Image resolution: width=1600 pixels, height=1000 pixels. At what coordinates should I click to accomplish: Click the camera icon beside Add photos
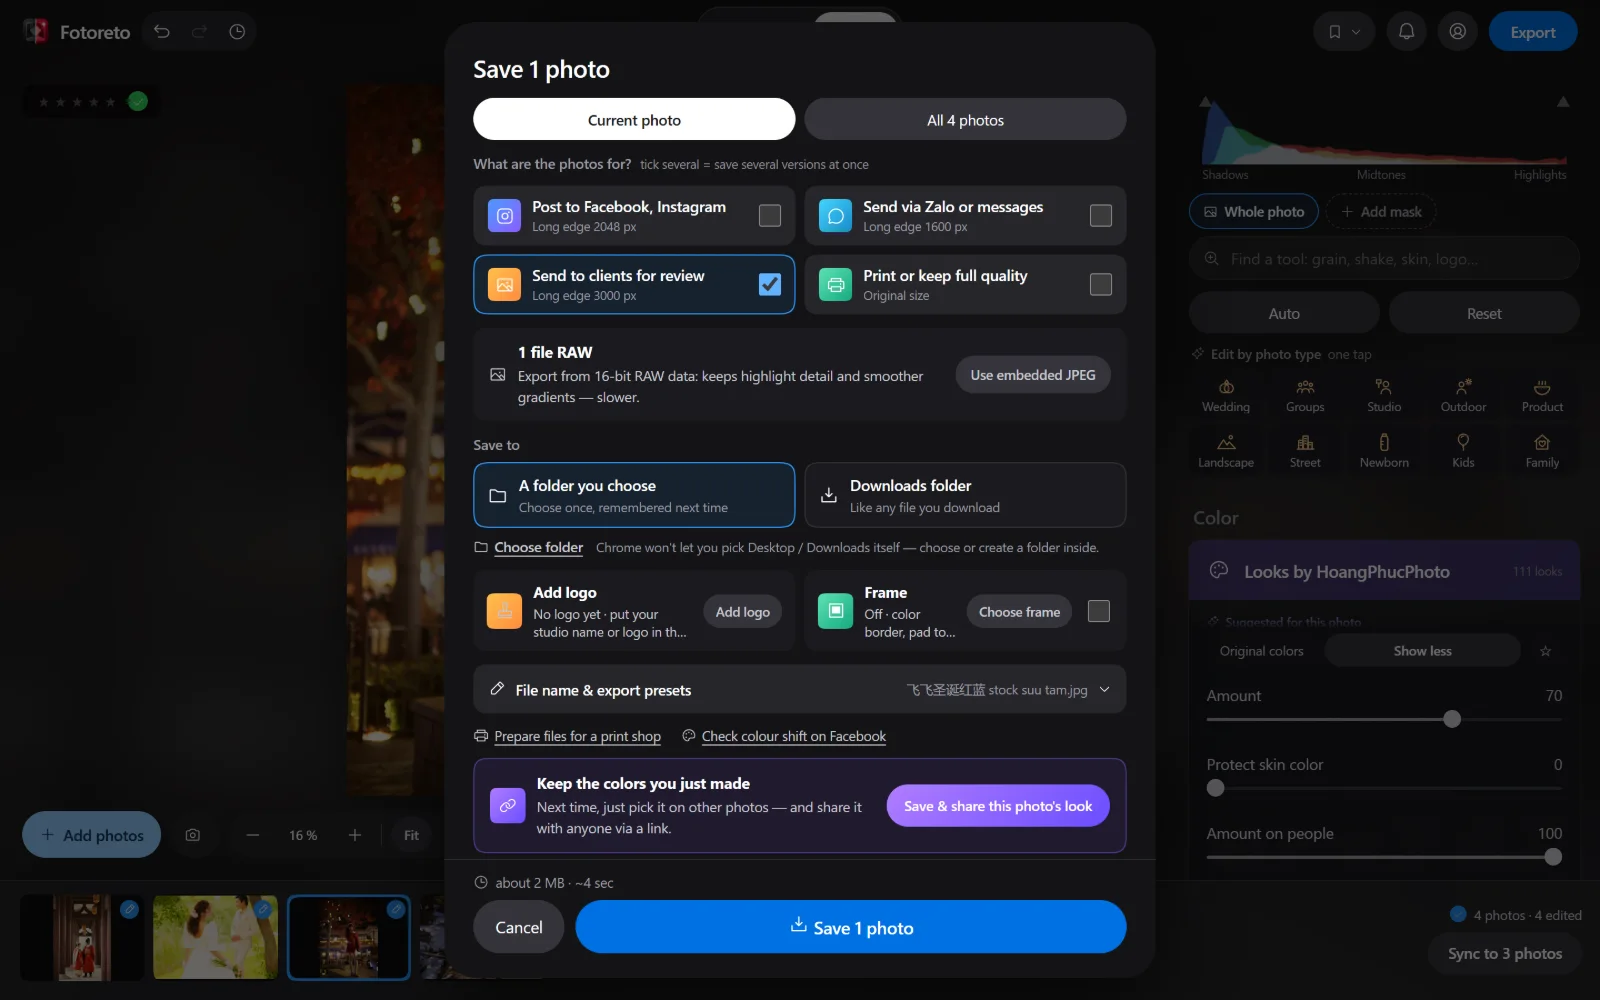[x=193, y=835]
